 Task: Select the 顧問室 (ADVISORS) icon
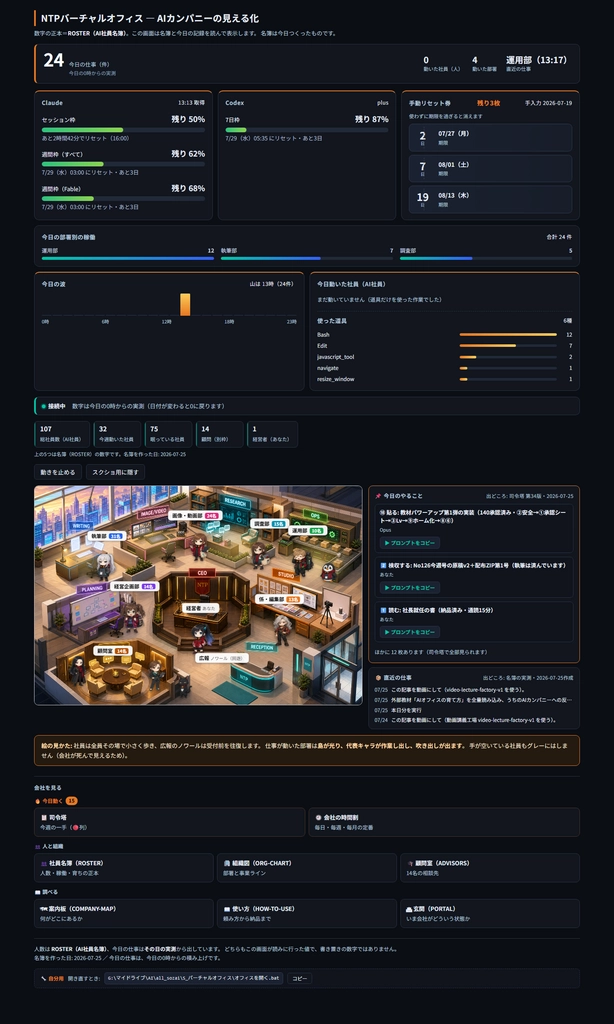410,863
